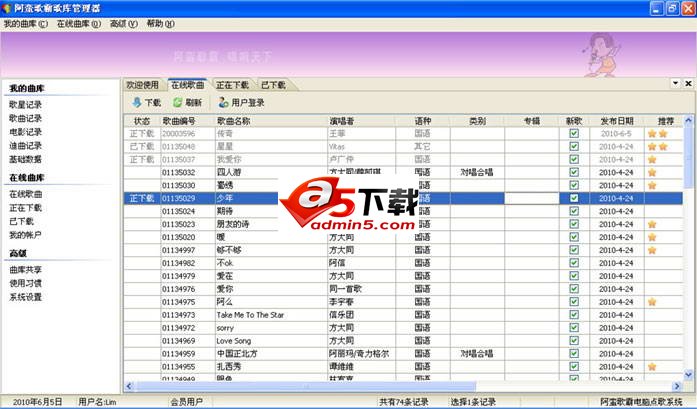This screenshot has height=409, width=697.
Task: Sort by the 推荐 column header
Action: coord(664,121)
